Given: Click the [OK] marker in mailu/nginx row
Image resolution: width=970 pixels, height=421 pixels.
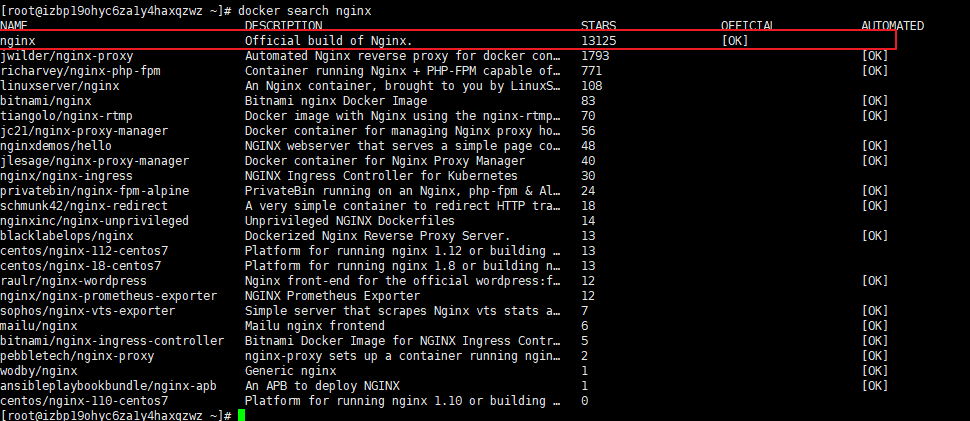Looking at the screenshot, I should [x=875, y=326].
